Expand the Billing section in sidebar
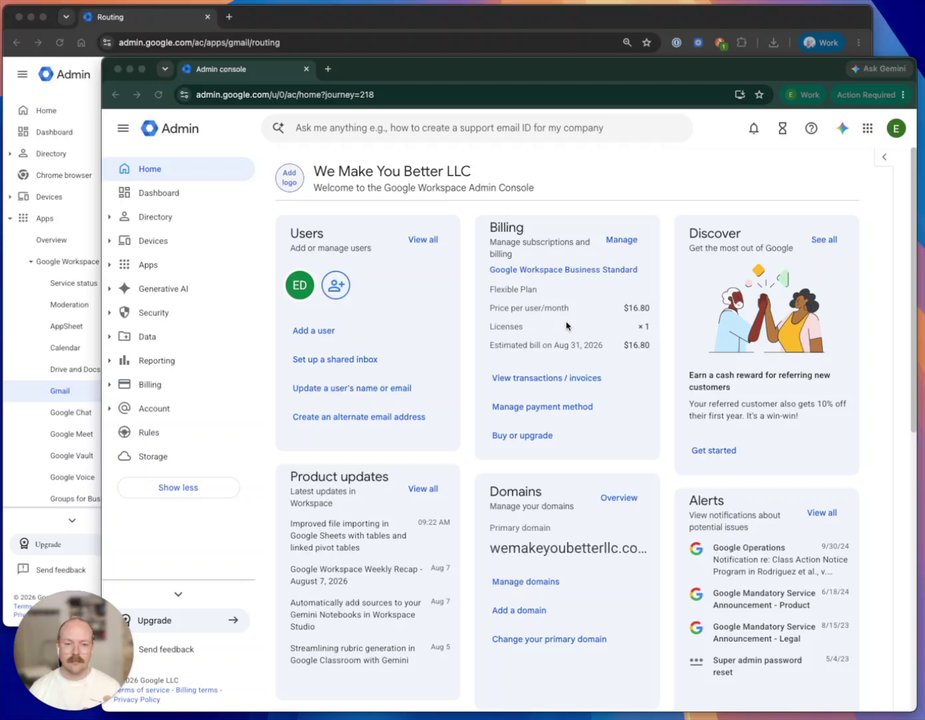This screenshot has width=925, height=720. 109,384
